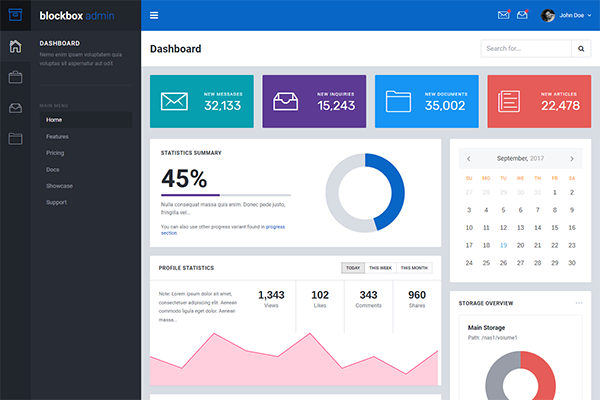This screenshot has width=600, height=400.
Task: Go to next month in calendar
Action: [x=572, y=159]
